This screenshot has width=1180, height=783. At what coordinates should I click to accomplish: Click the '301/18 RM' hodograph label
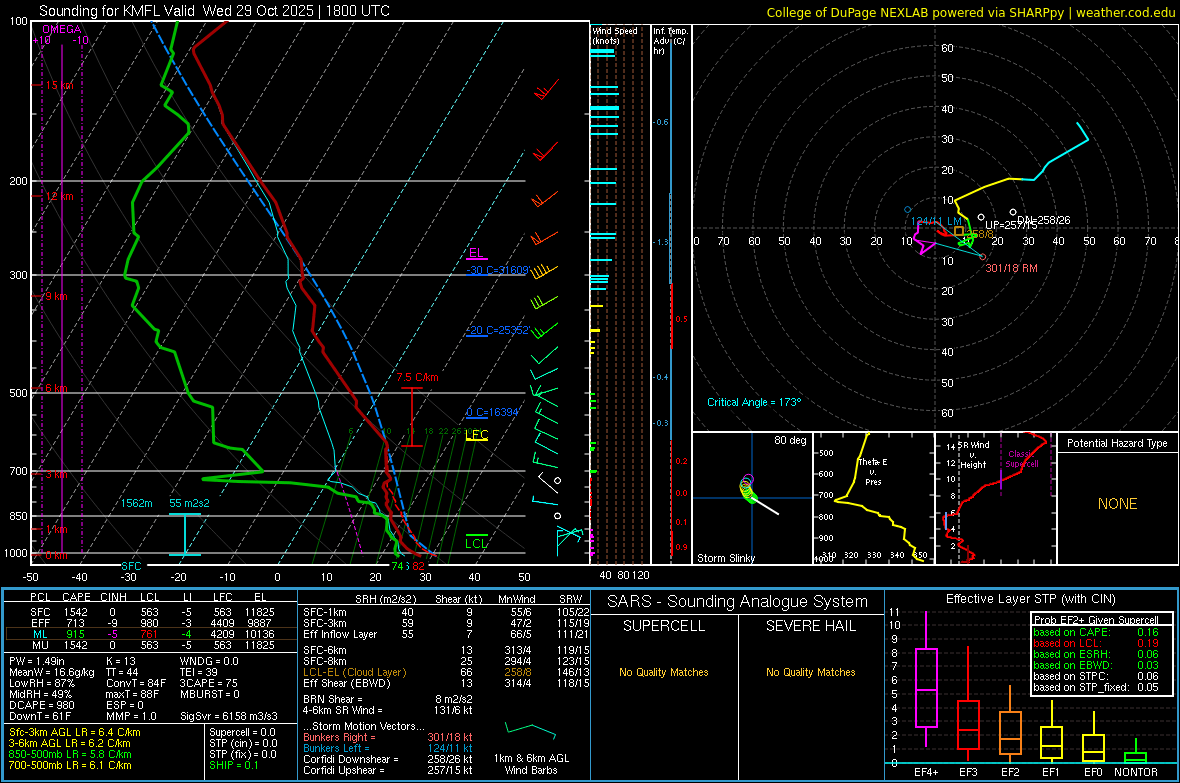tap(1011, 268)
